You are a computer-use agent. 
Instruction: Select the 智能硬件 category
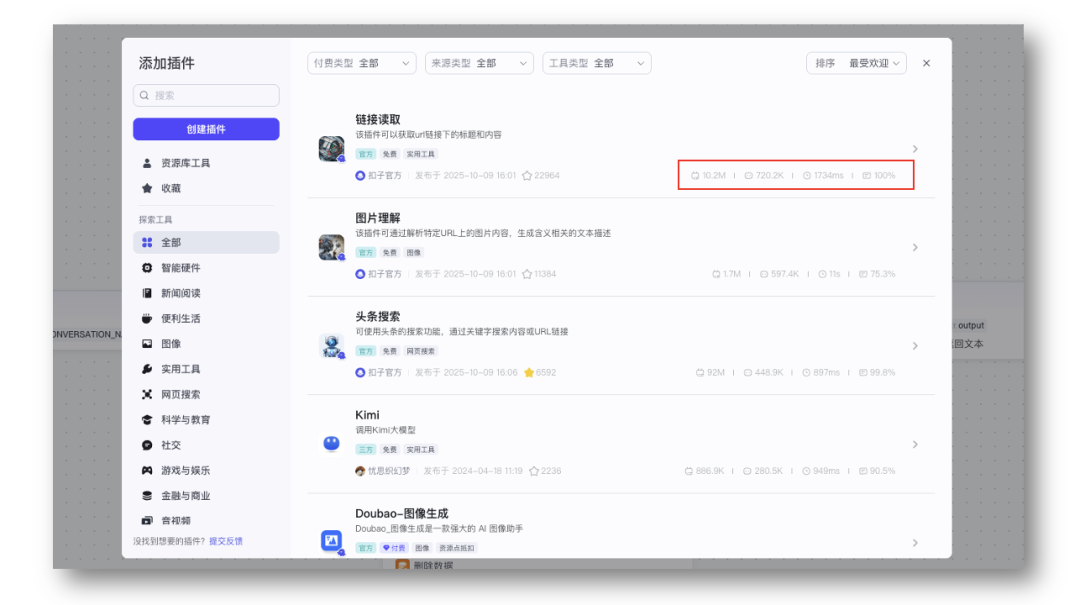[206, 268]
